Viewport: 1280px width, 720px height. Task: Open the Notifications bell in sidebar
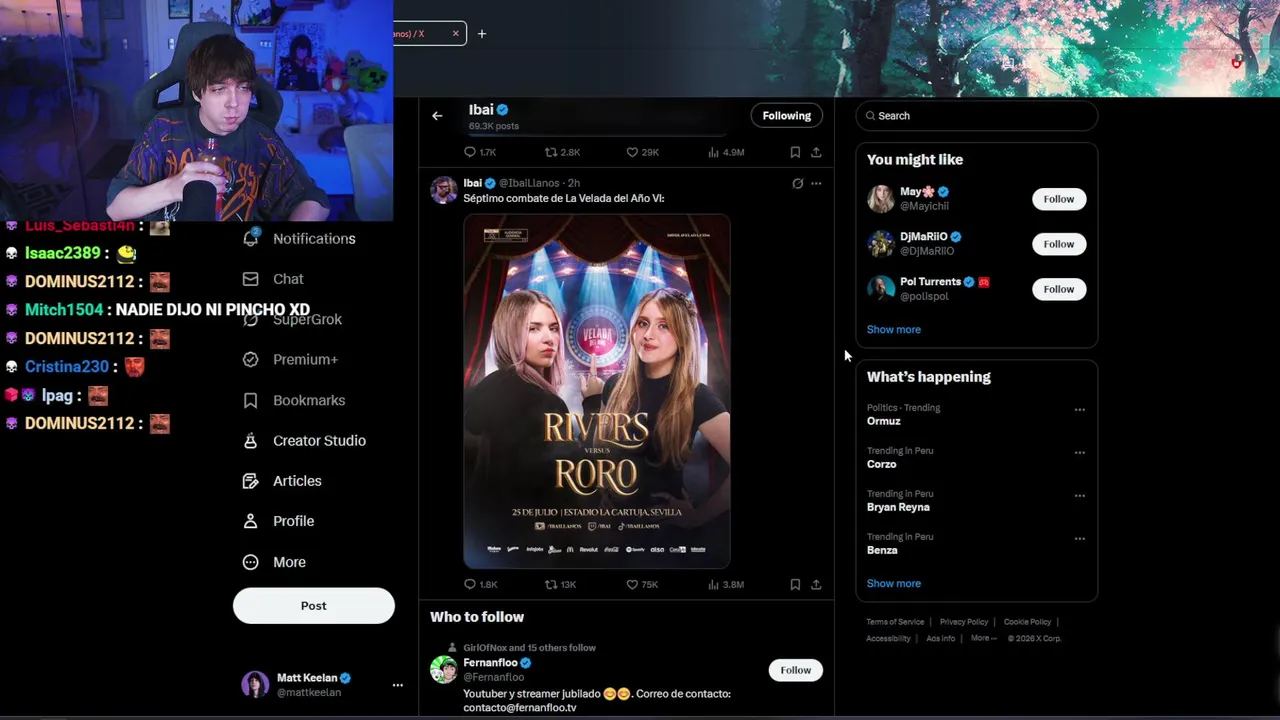[x=251, y=238]
